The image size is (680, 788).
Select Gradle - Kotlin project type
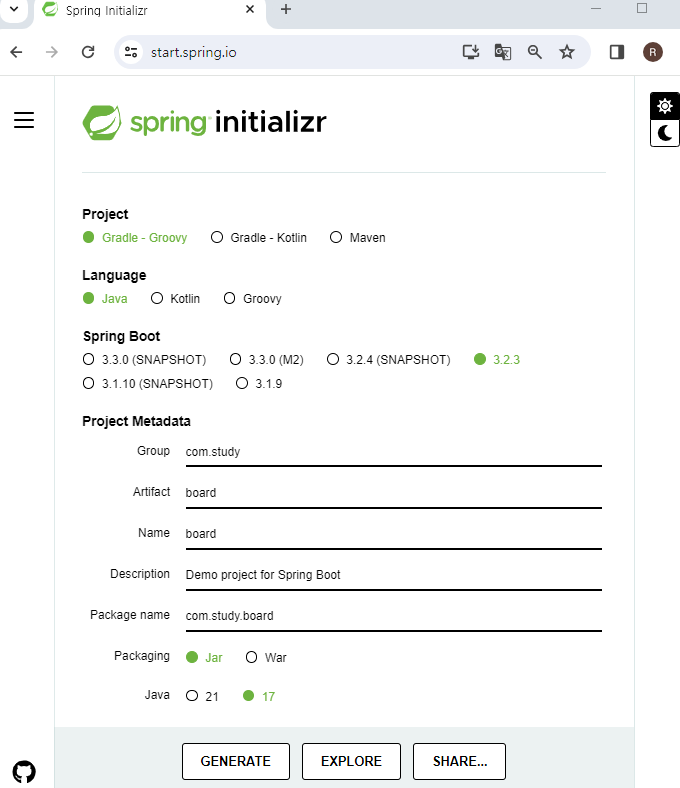click(259, 237)
